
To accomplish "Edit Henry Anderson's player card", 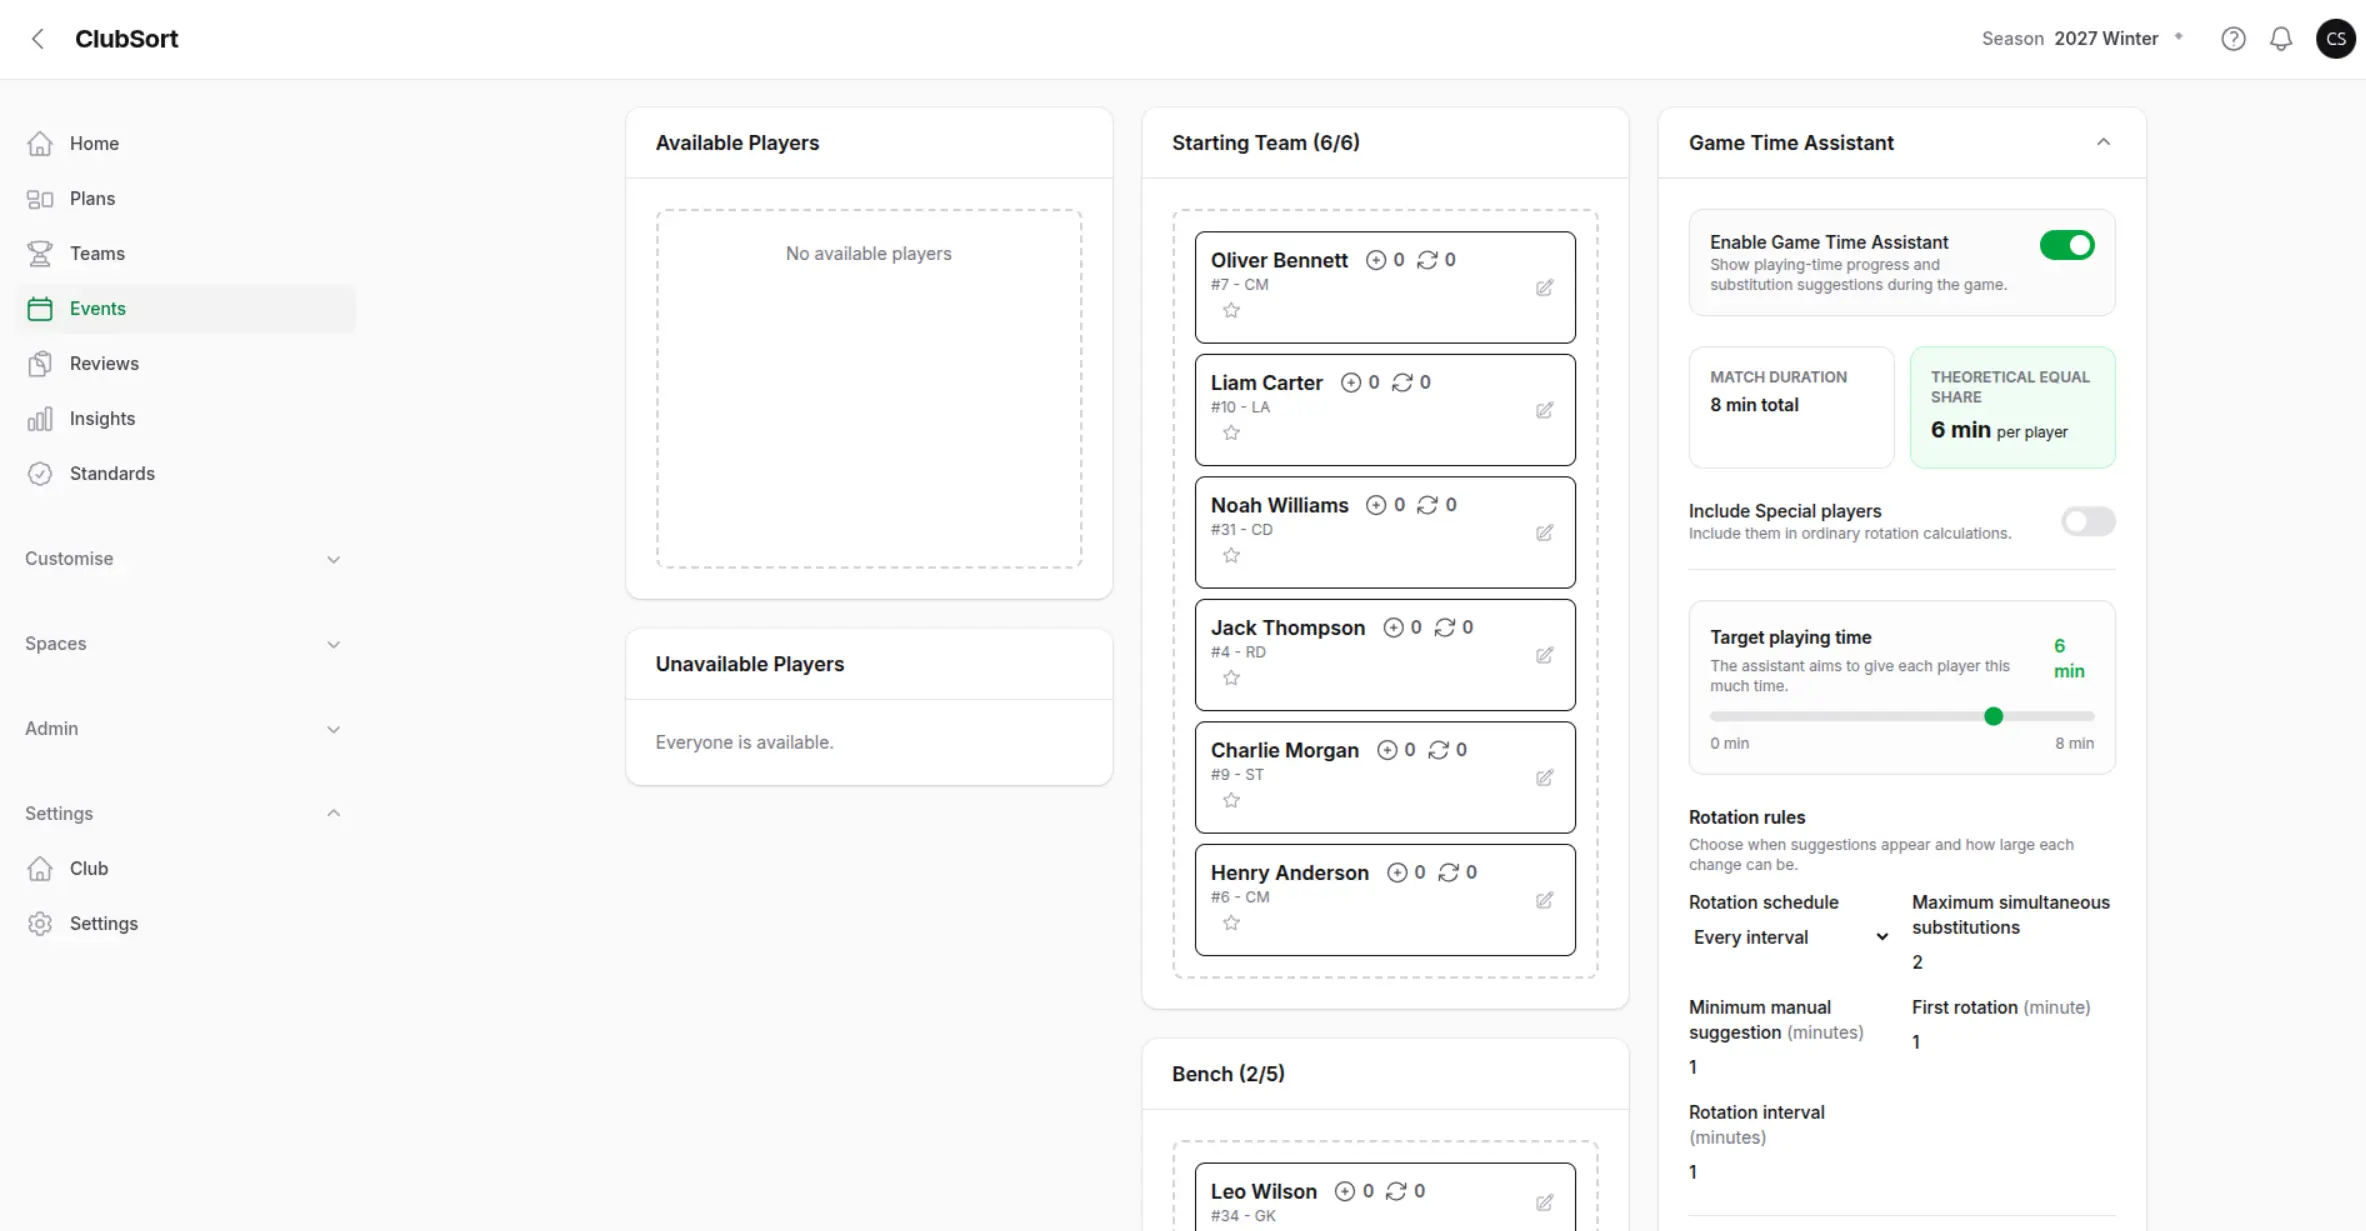I will (x=1544, y=900).
